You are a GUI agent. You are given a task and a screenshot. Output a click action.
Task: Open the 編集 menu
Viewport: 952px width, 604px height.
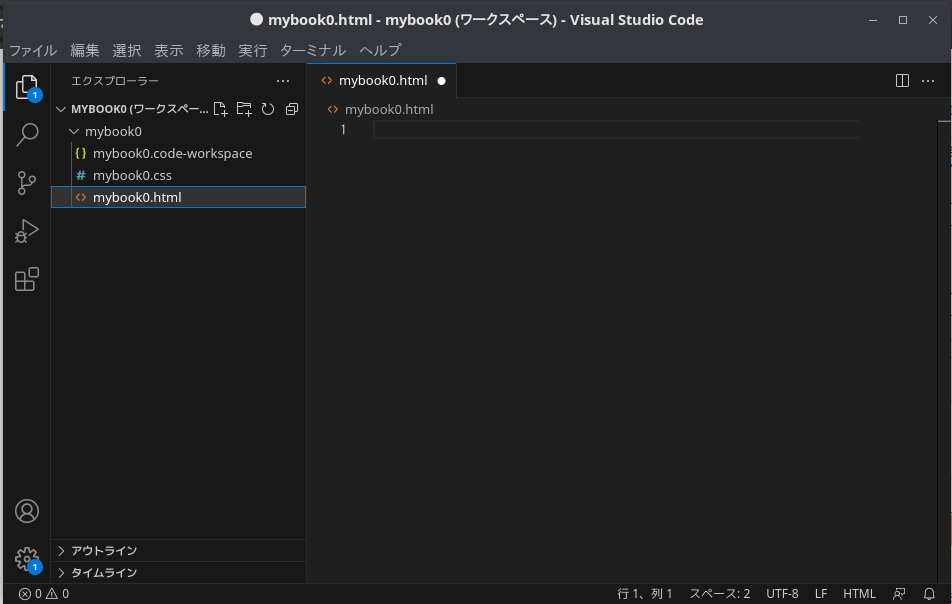coord(85,50)
